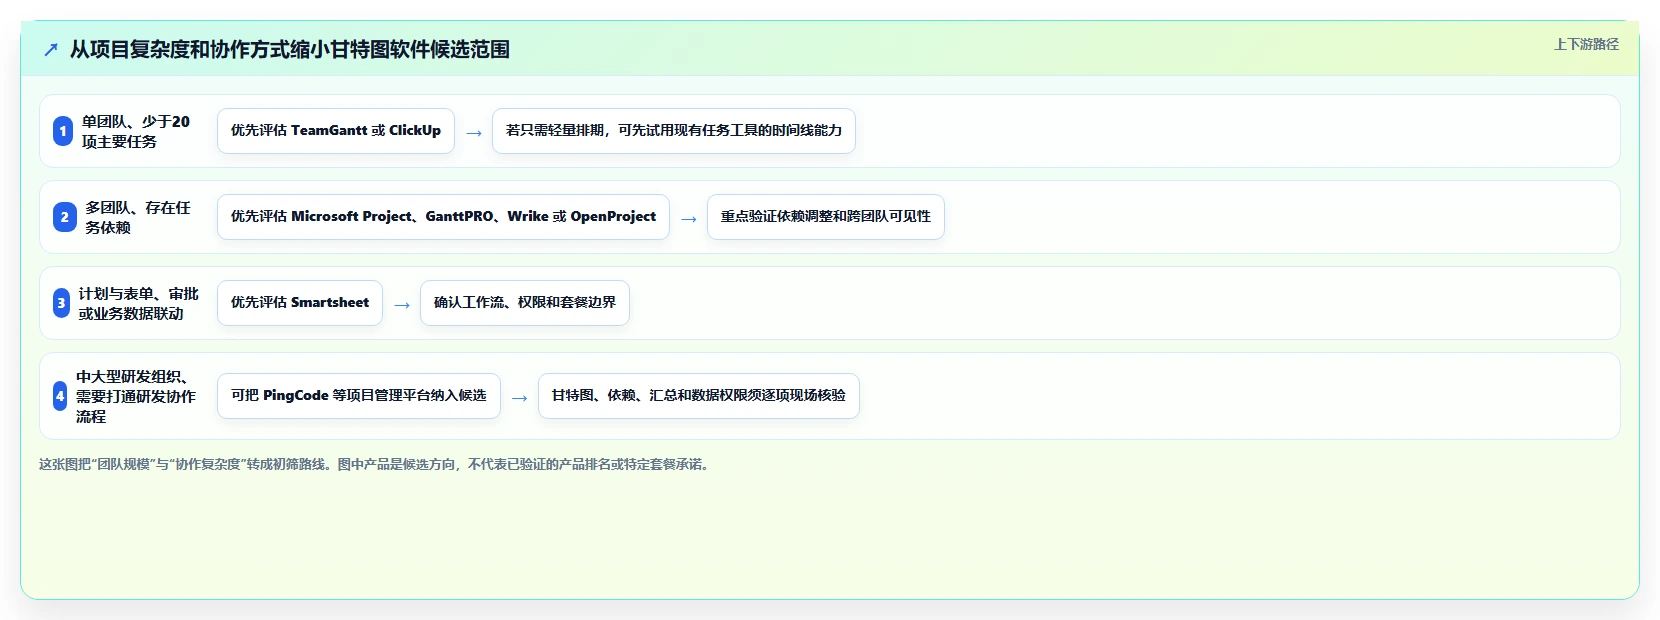Select step number 1 badge

(x=63, y=131)
